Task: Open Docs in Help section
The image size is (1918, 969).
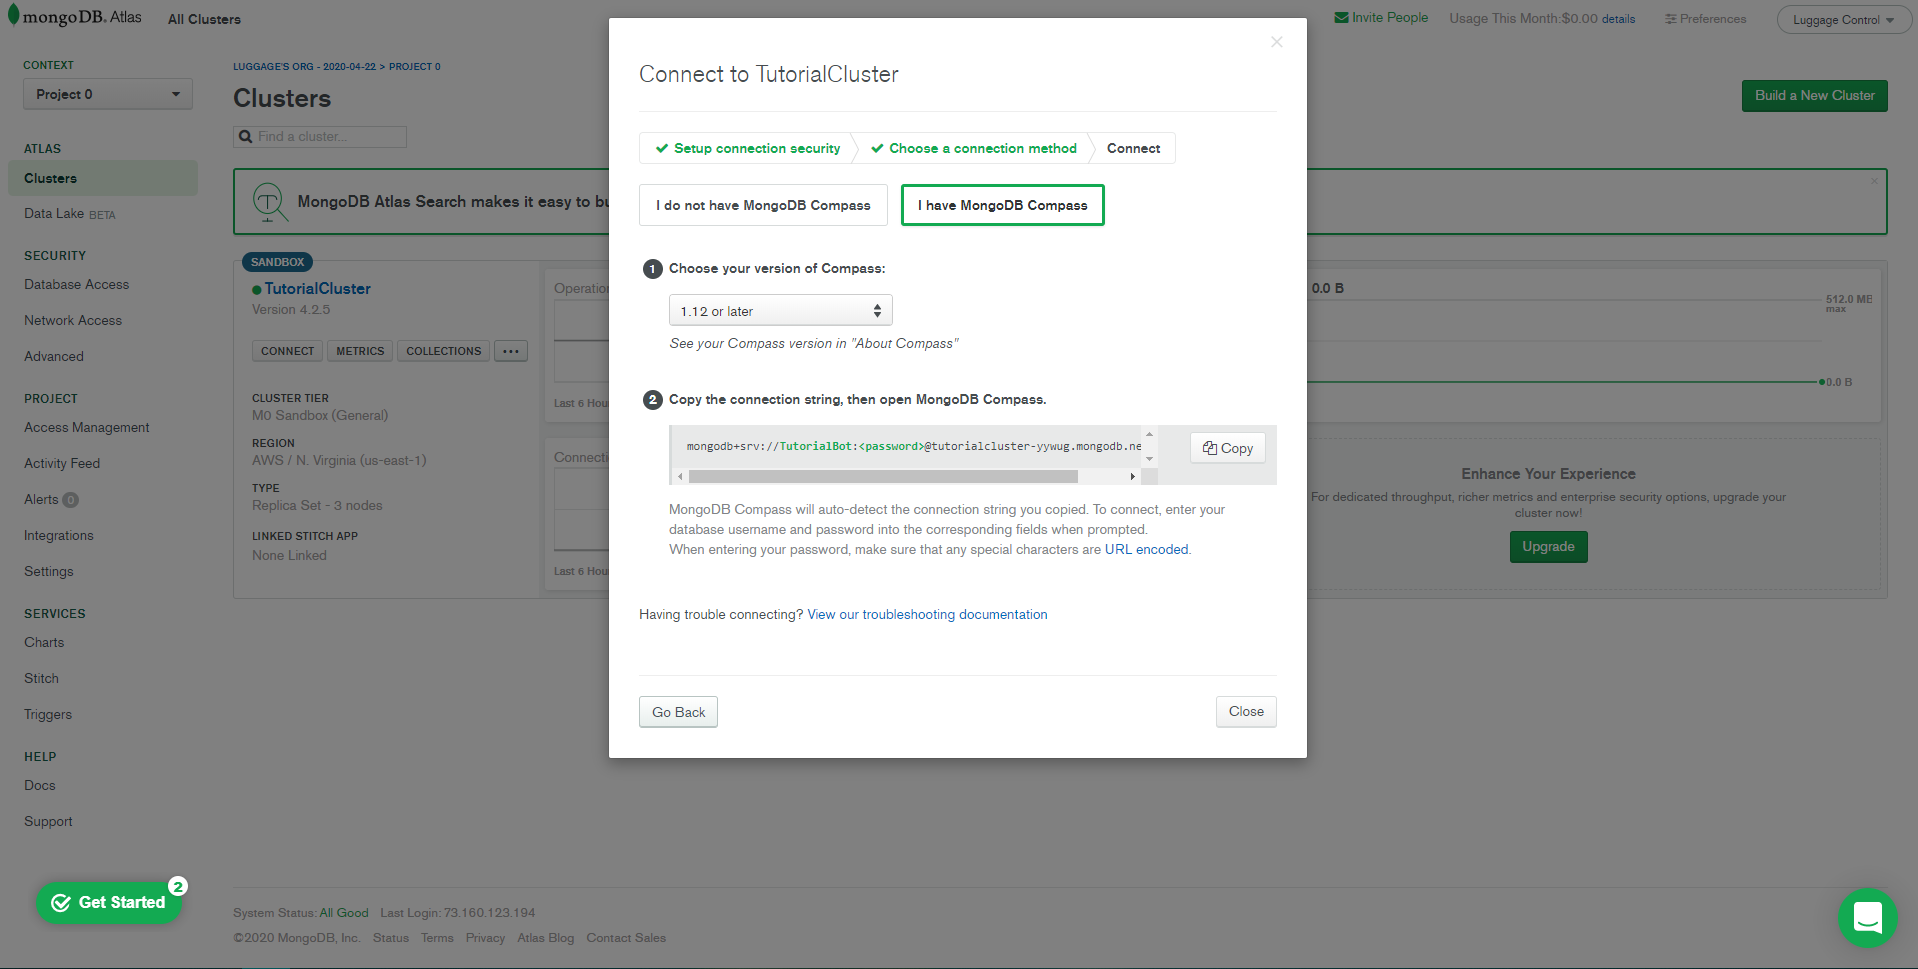Action: pos(40,786)
